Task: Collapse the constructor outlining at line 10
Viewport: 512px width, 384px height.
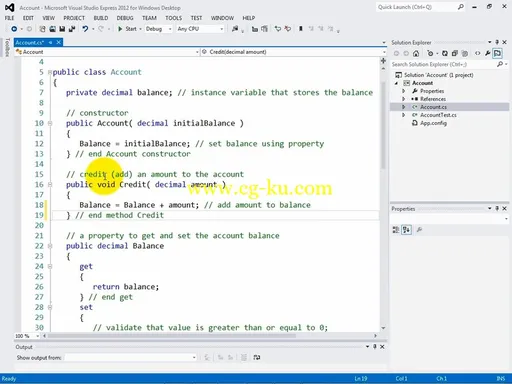Action: point(50,123)
